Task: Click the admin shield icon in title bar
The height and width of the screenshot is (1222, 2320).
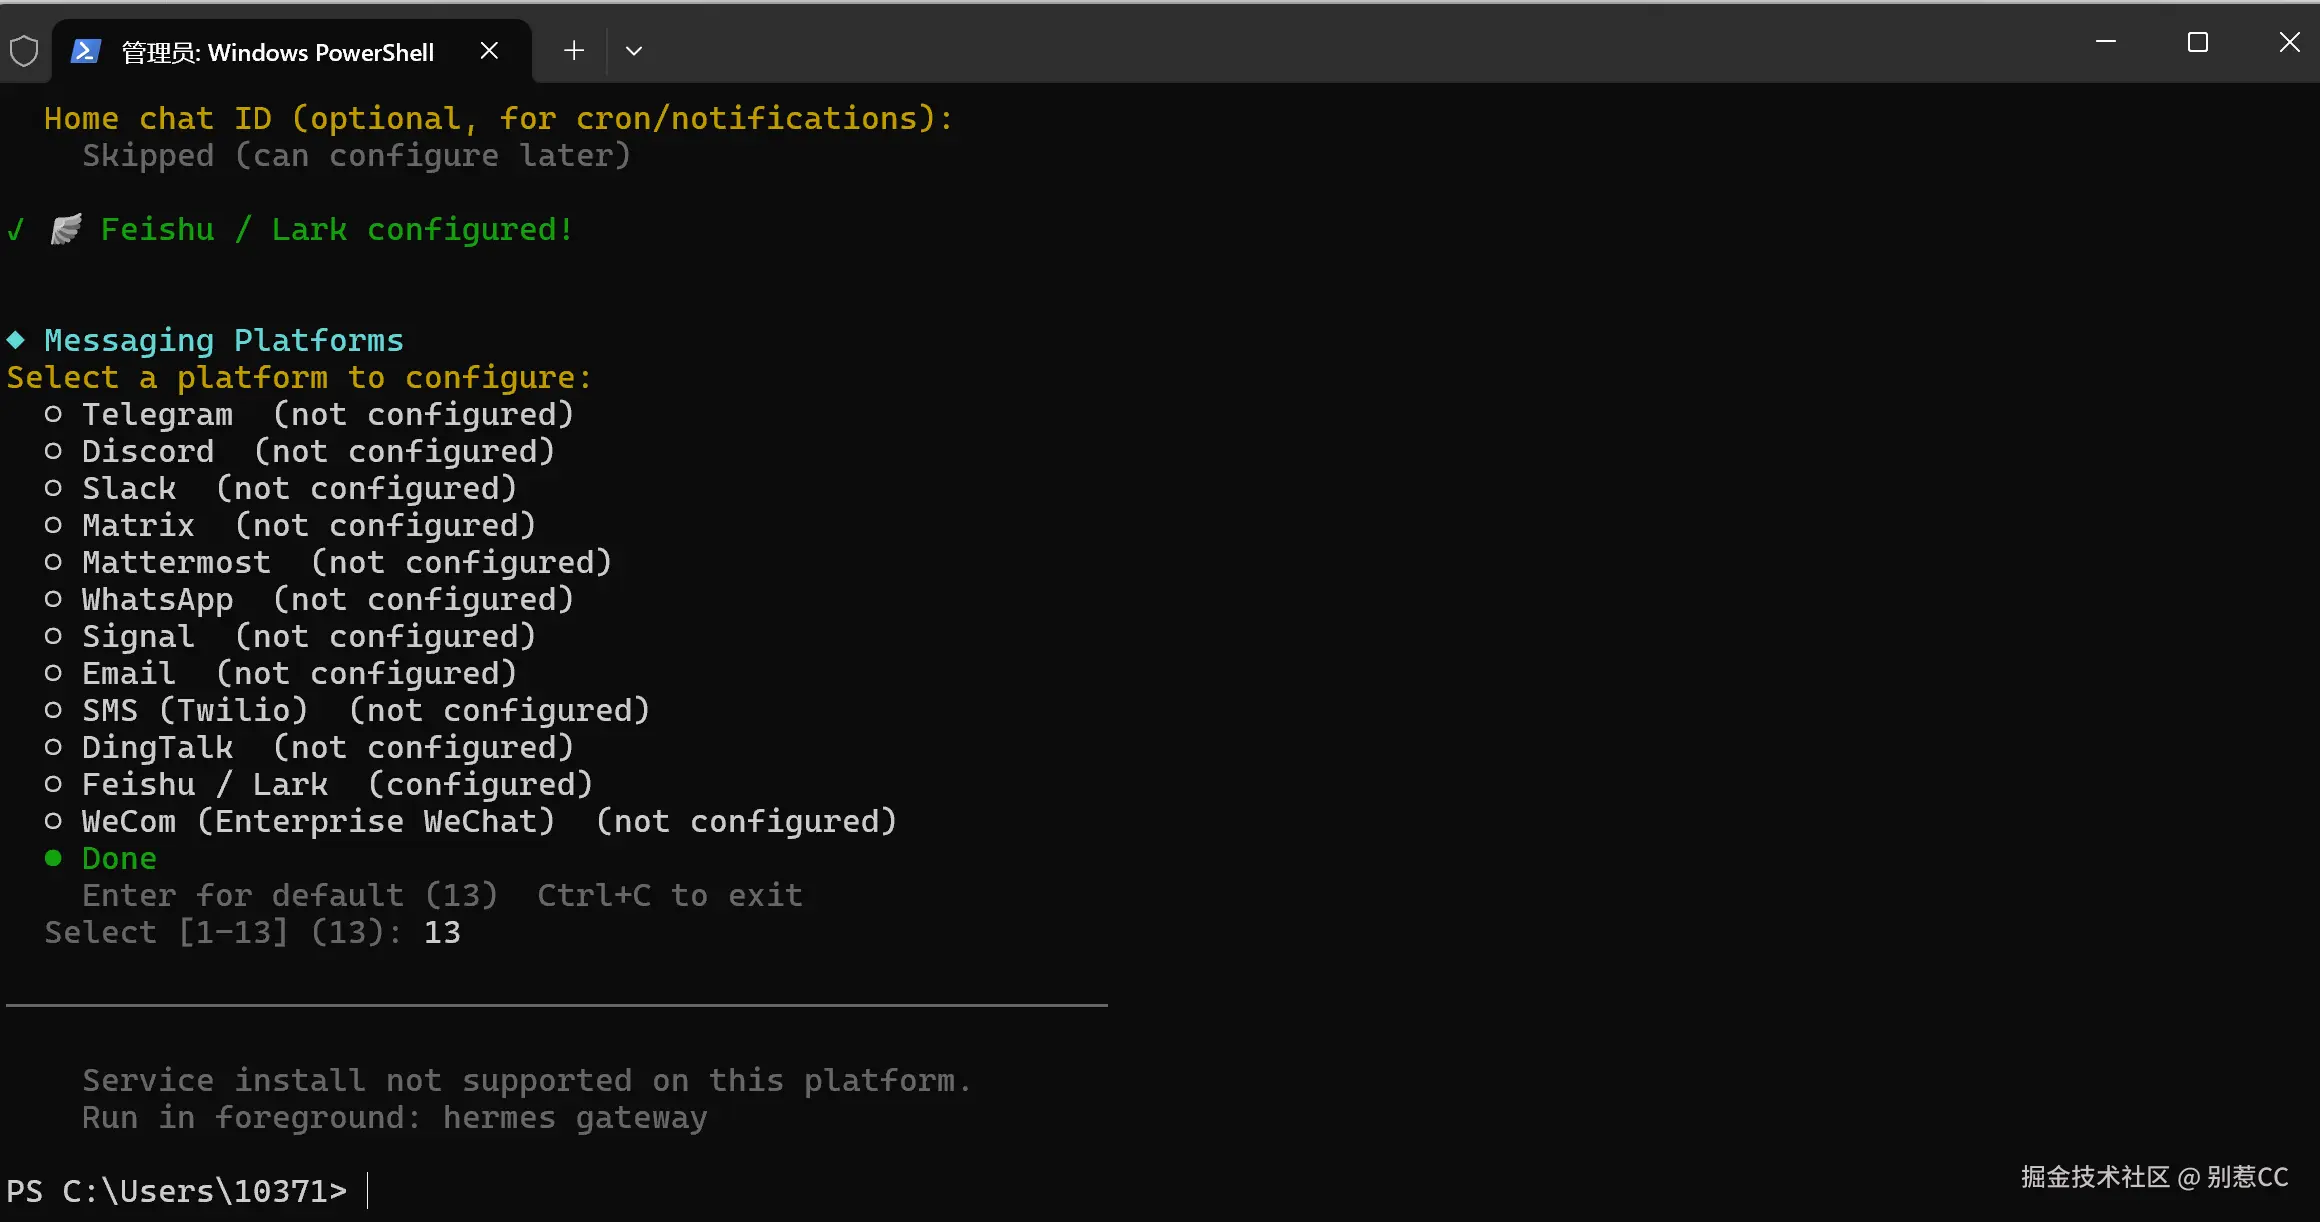Action: 24,51
